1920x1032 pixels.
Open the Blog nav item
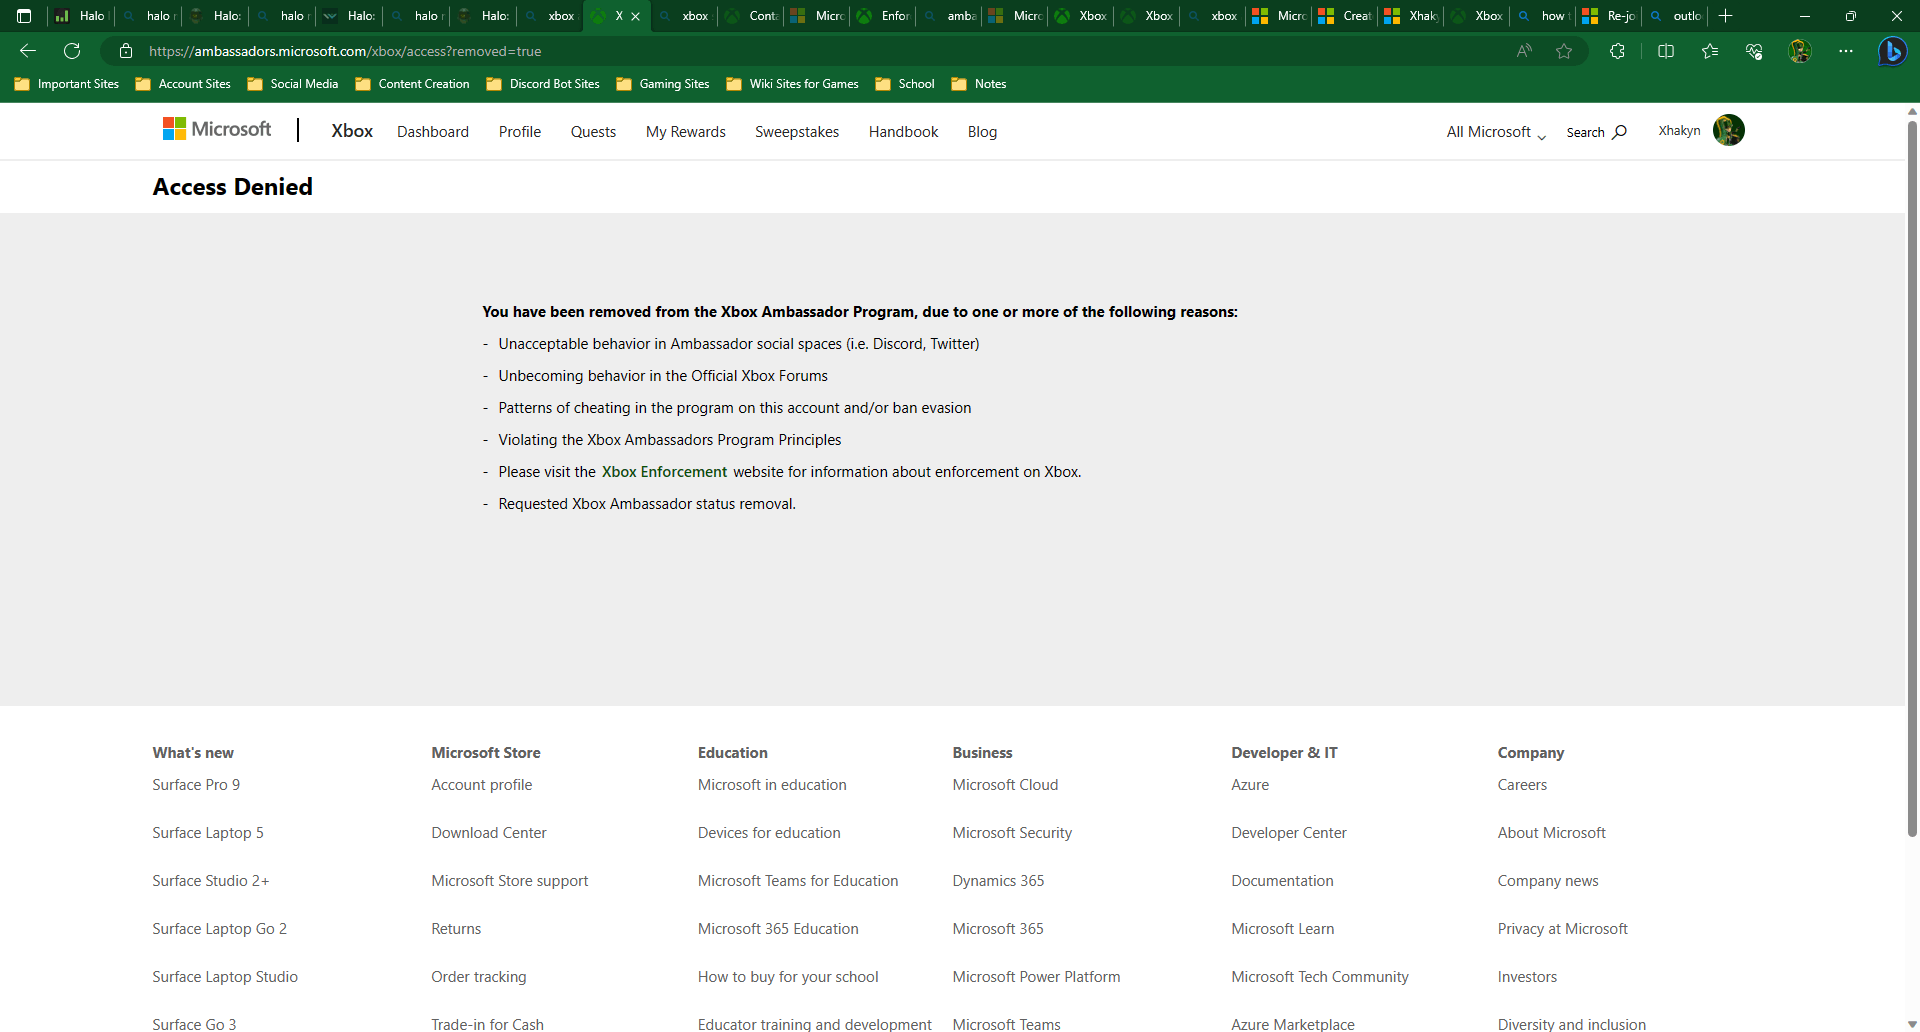point(982,132)
